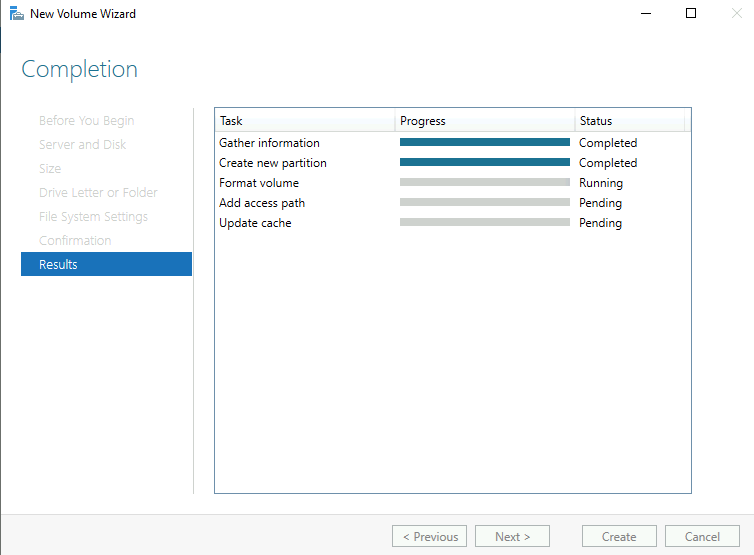
Task: Click the Gather information progress bar
Action: (485, 142)
